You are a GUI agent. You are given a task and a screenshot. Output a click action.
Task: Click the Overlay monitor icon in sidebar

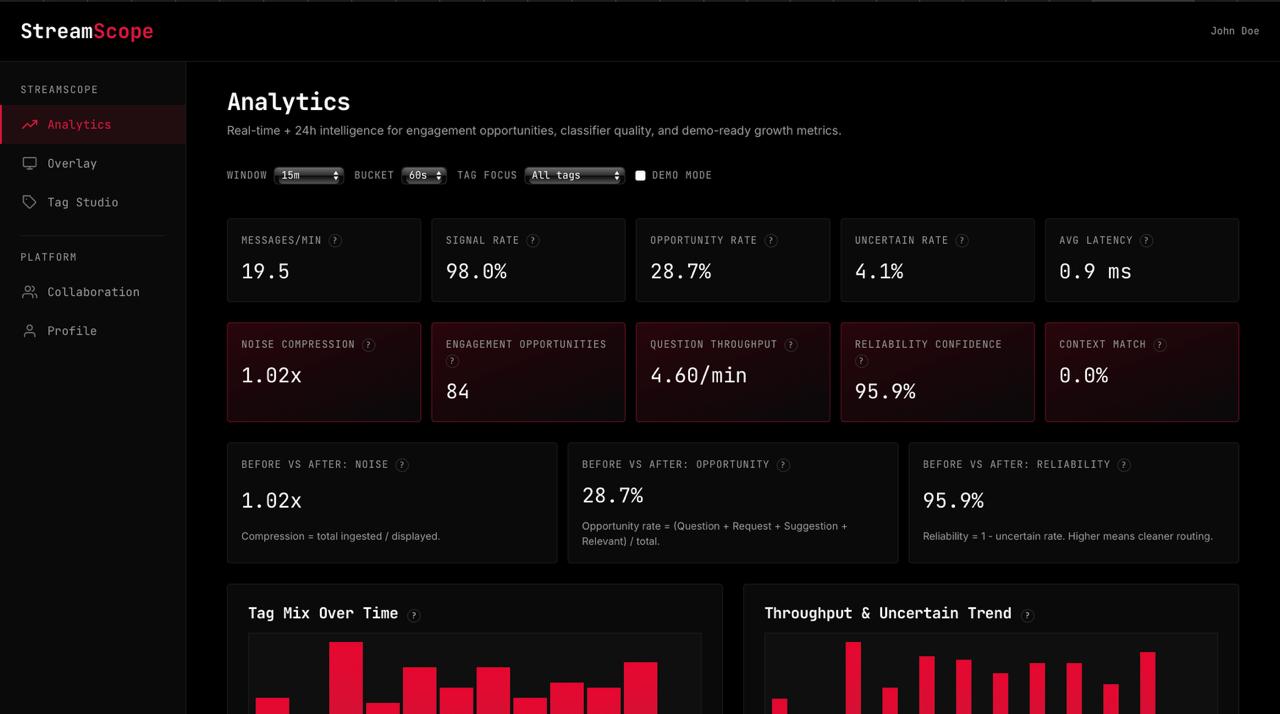[x=30, y=164]
